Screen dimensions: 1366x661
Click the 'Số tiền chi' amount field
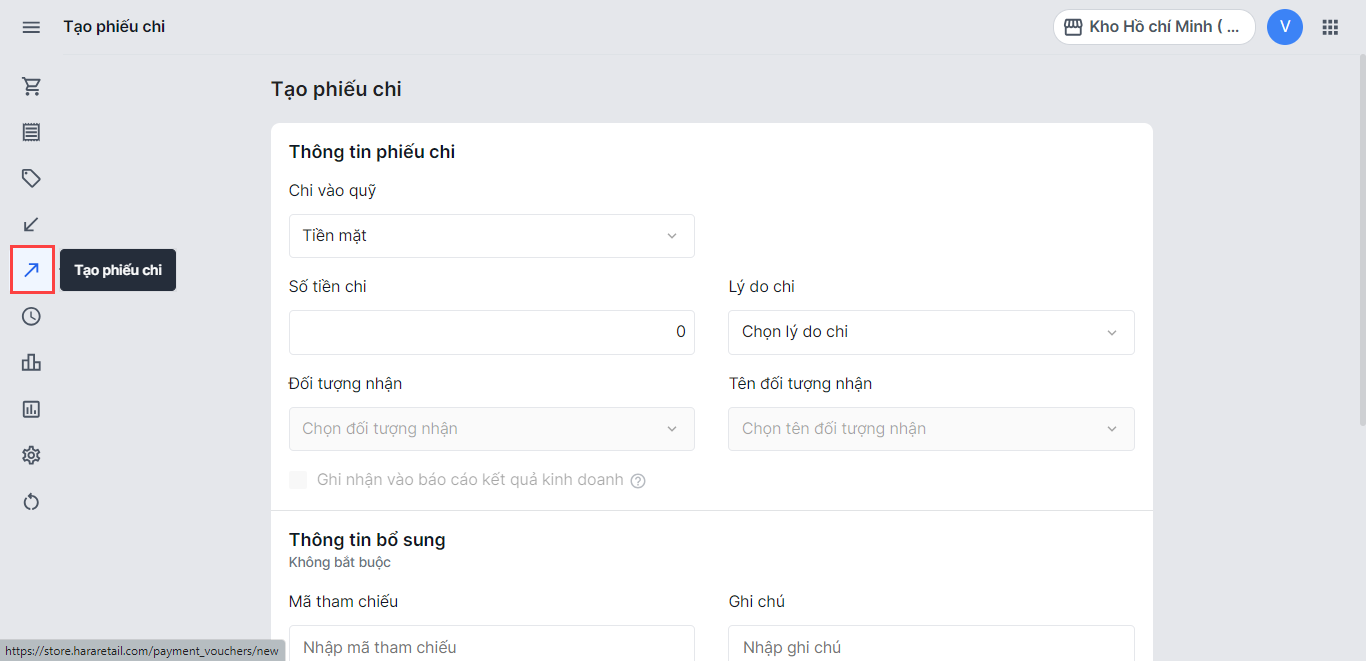(491, 332)
